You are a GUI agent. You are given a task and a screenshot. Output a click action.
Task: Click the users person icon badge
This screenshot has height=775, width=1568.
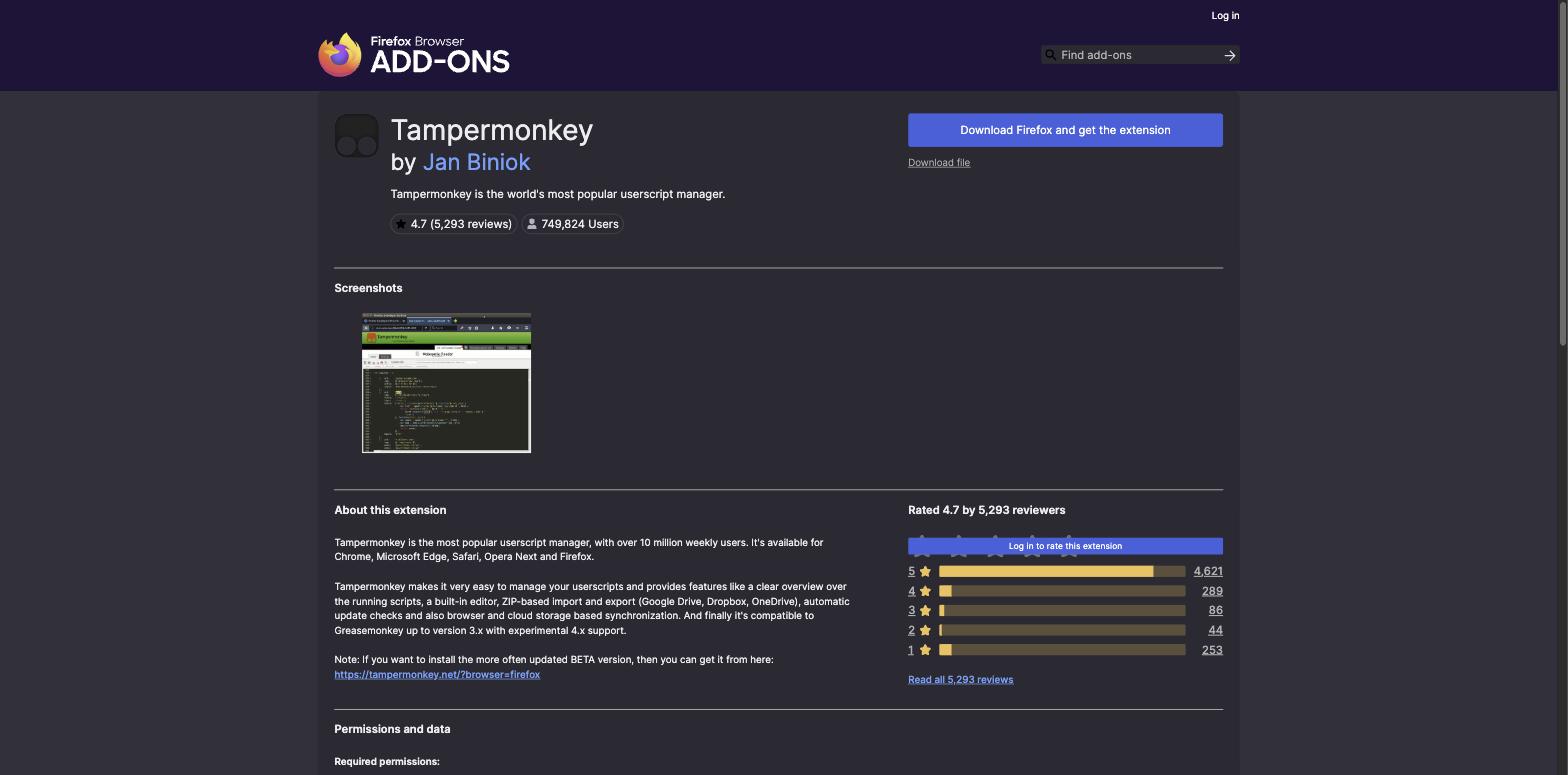[x=532, y=224]
